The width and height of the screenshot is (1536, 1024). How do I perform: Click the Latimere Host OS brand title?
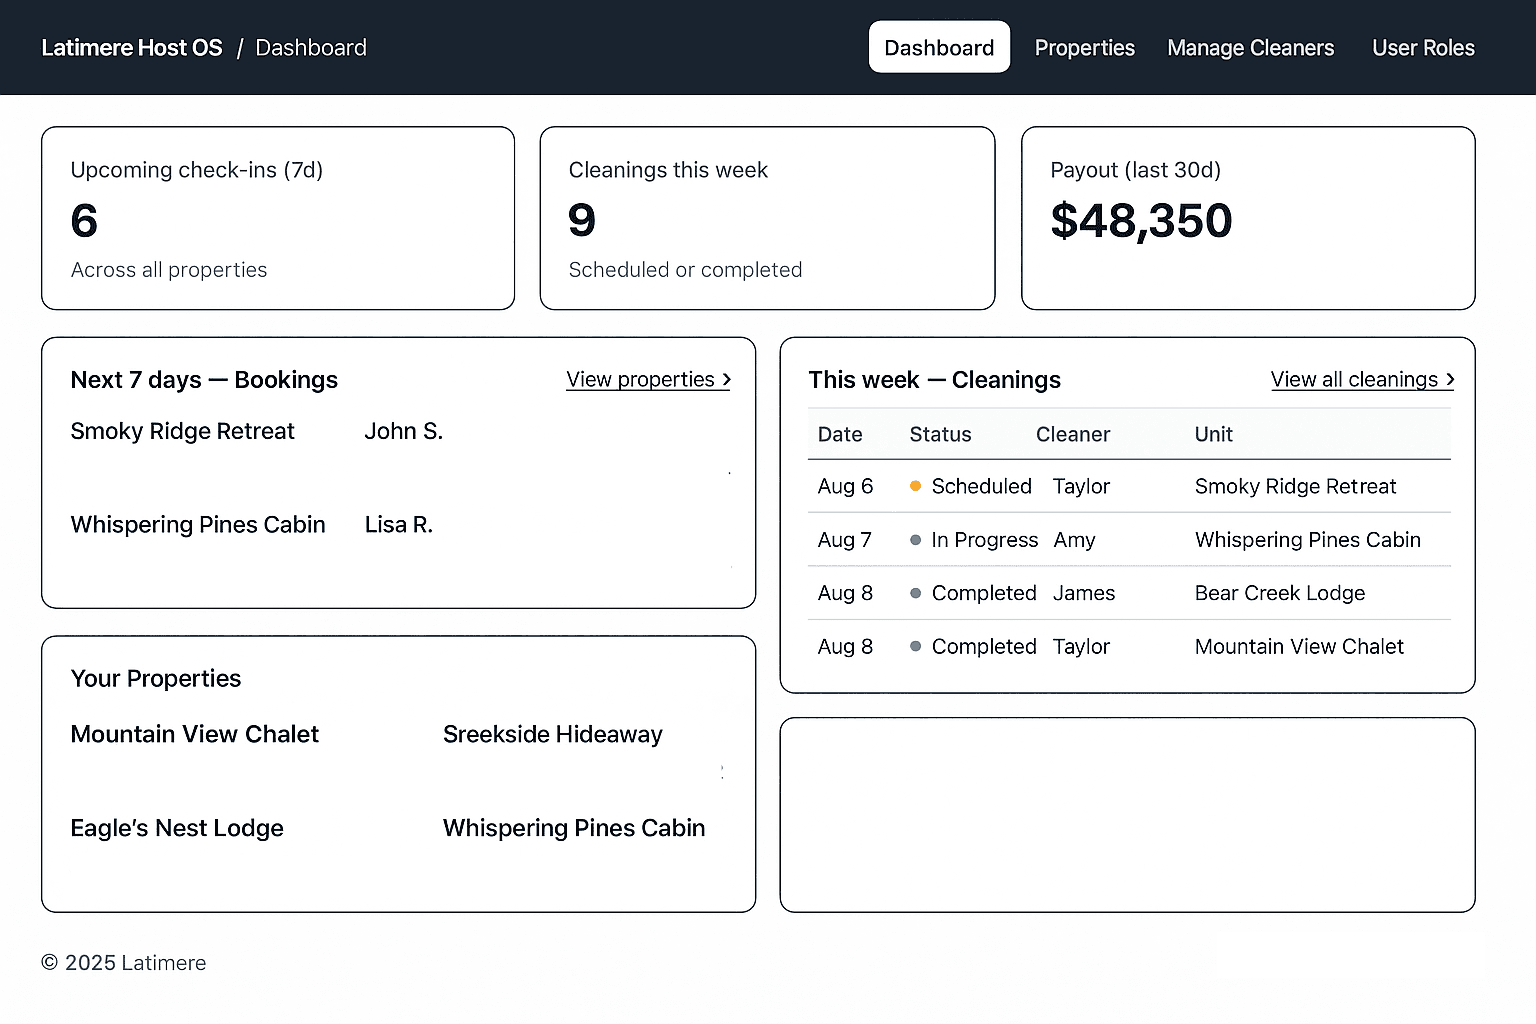132,48
